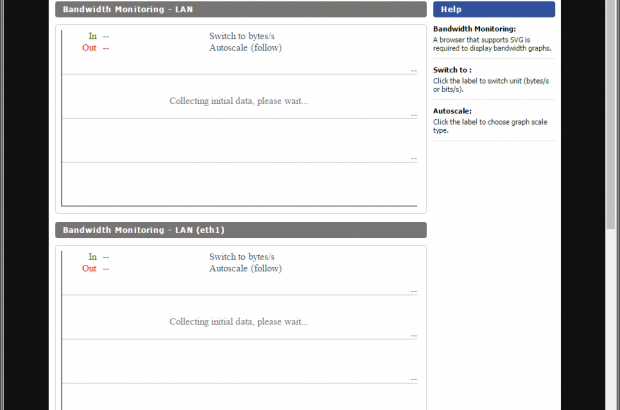Click the 'Autoscale:' help heading
This screenshot has width=620, height=410.
[451, 111]
